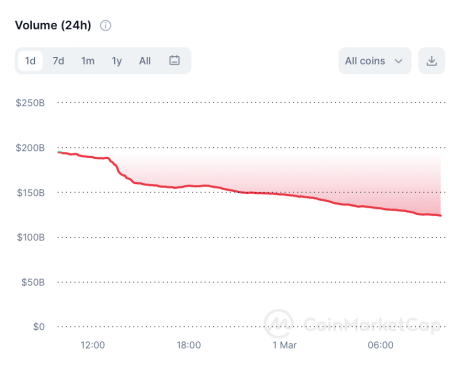
Task: Click the Volume (24h) chart title
Action: coord(53,25)
